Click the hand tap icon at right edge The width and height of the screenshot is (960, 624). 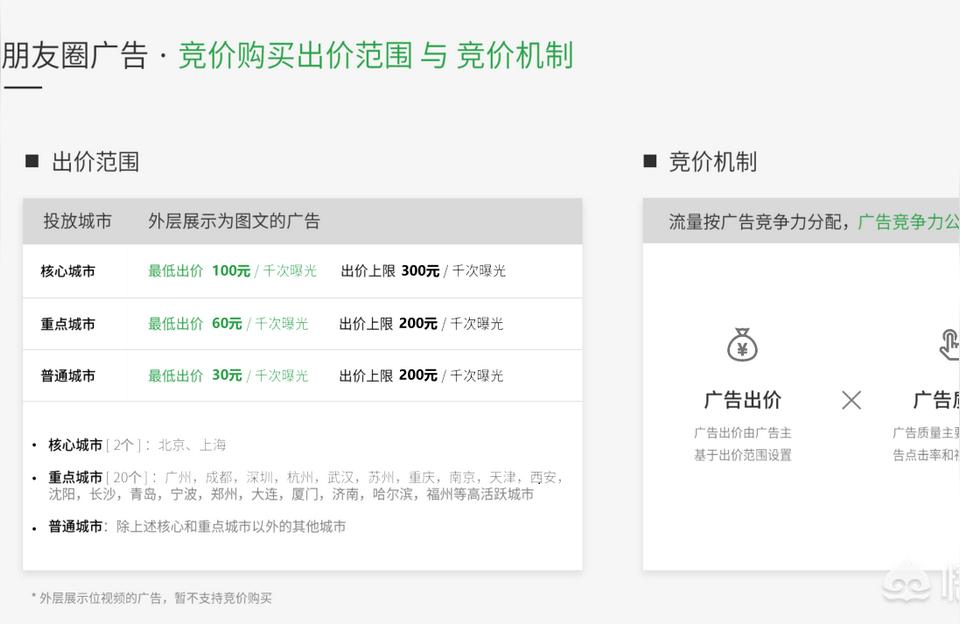(x=949, y=345)
